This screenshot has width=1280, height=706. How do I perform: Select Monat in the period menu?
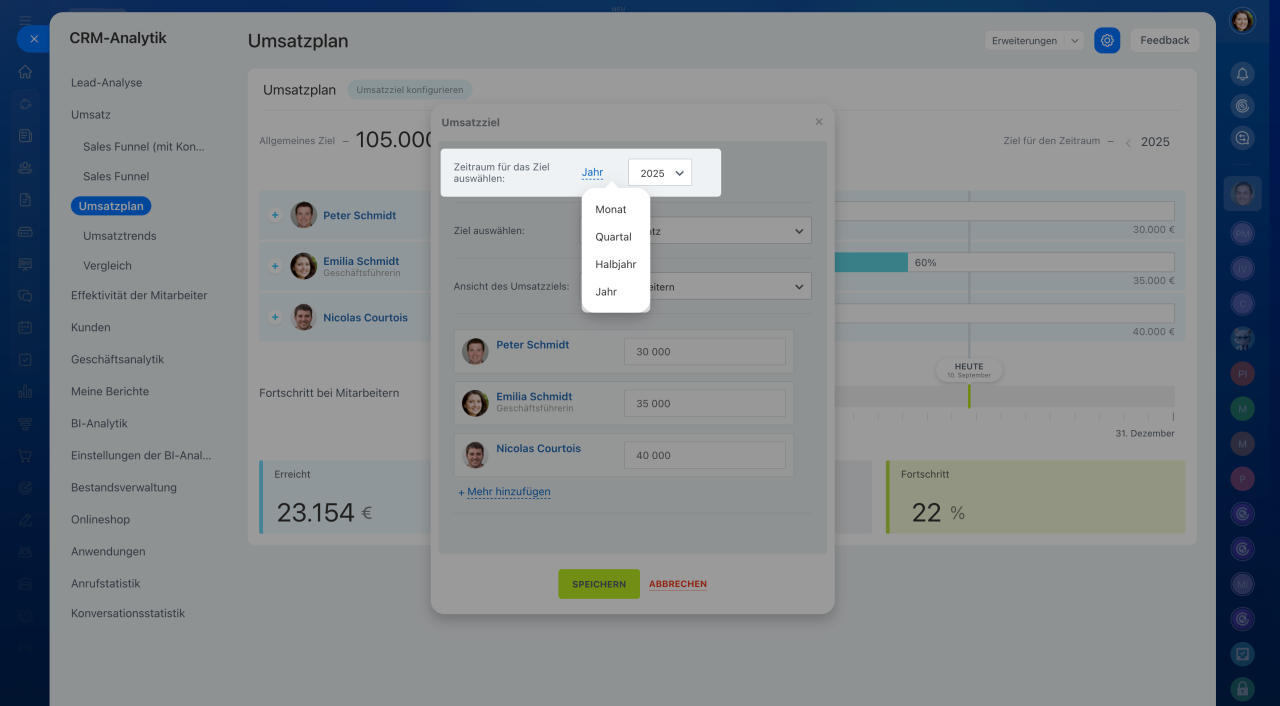(x=611, y=209)
